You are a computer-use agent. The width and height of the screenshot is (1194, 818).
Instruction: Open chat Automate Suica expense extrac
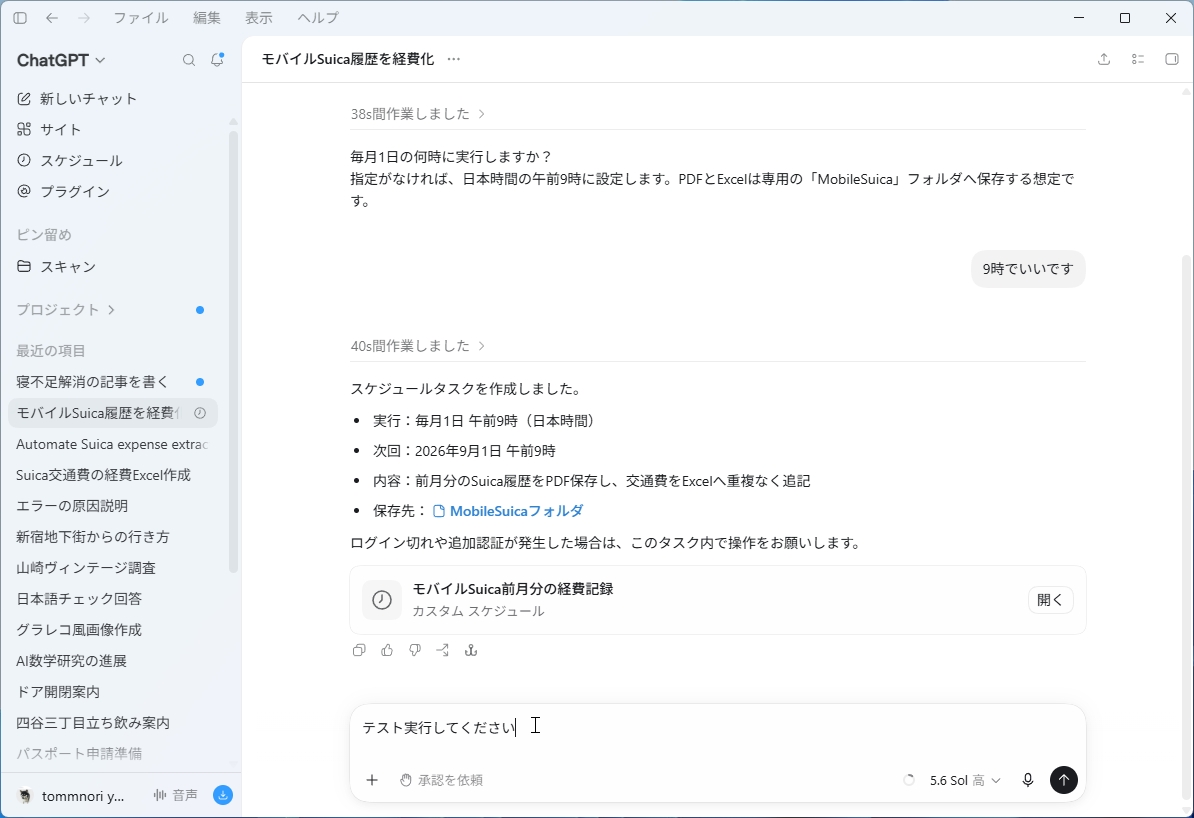[x=113, y=444]
